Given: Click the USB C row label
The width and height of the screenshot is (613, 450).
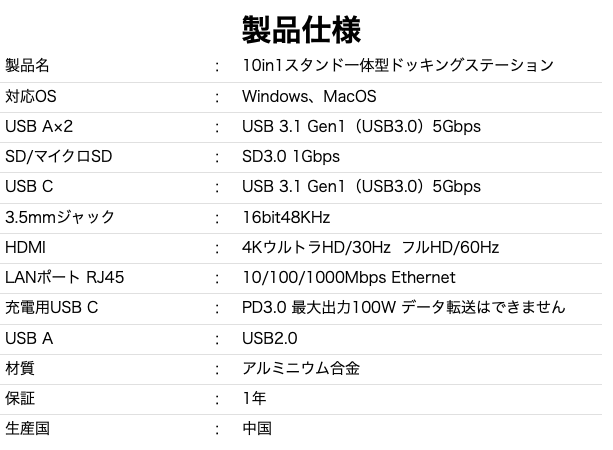Looking at the screenshot, I should click(x=29, y=186).
